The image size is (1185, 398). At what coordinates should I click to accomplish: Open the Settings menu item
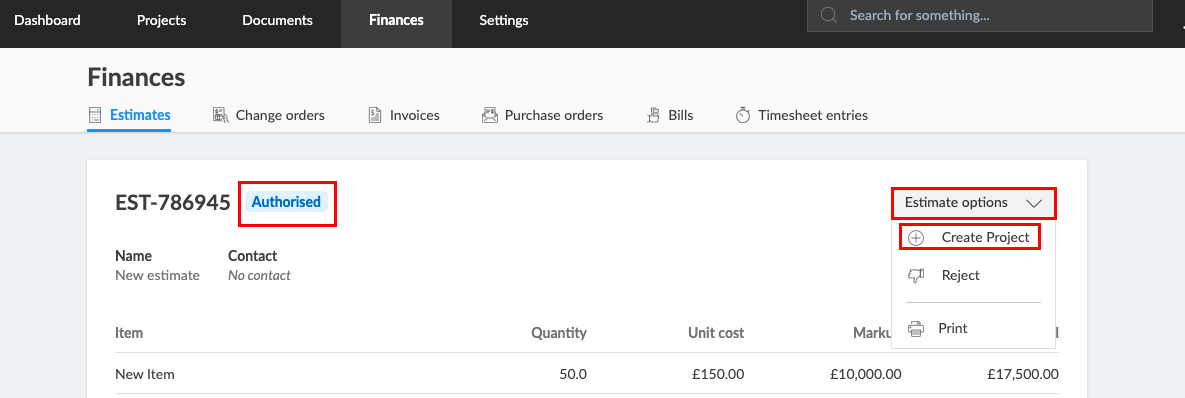[504, 20]
